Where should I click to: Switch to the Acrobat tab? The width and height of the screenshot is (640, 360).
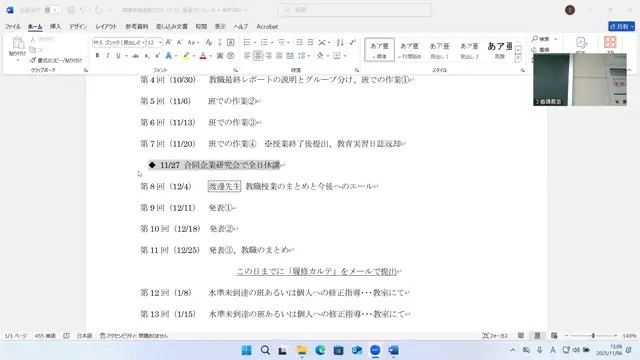click(267, 27)
